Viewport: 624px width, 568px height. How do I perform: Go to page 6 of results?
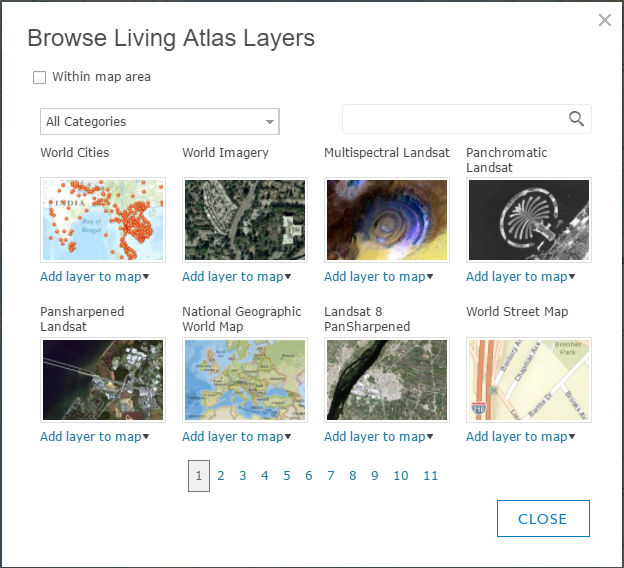(x=309, y=476)
